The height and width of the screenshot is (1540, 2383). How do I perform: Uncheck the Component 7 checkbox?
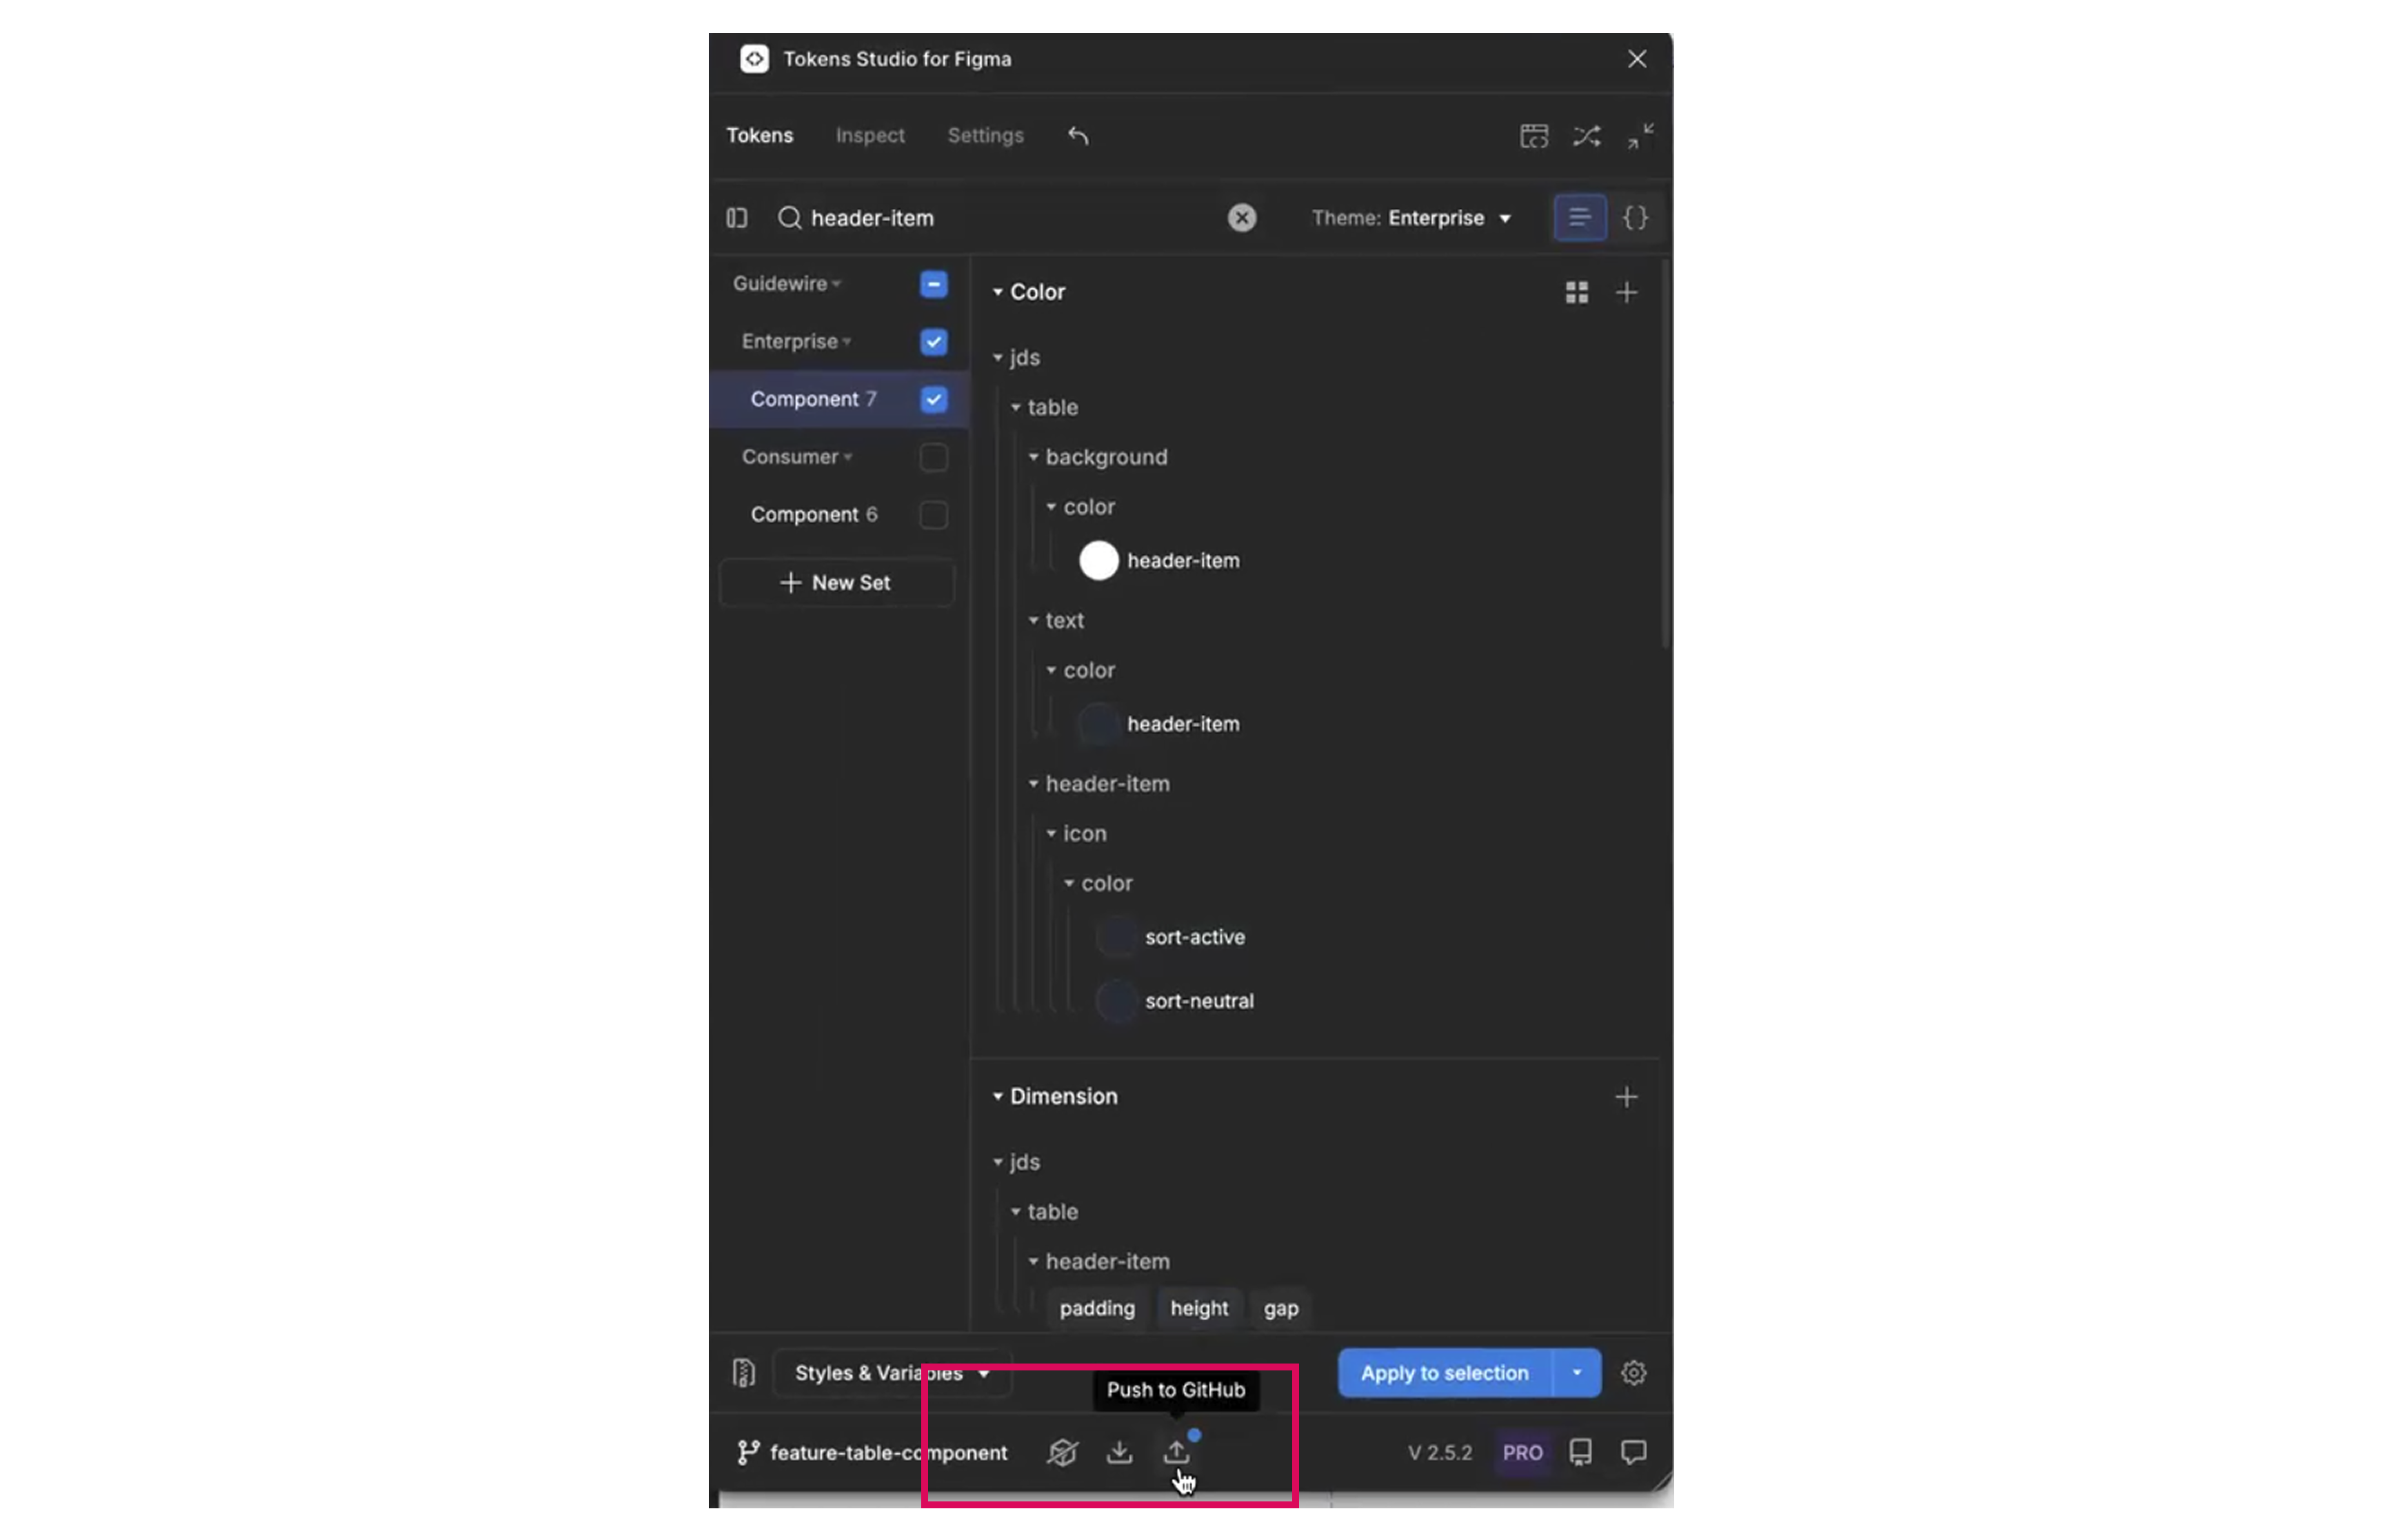pyautogui.click(x=933, y=399)
